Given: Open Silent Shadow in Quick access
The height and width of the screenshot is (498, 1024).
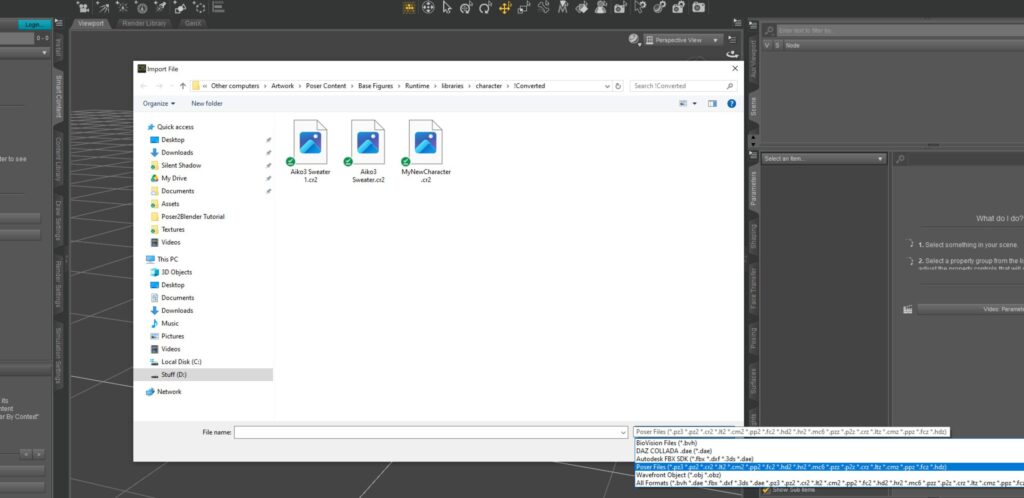Looking at the screenshot, I should pyautogui.click(x=181, y=165).
